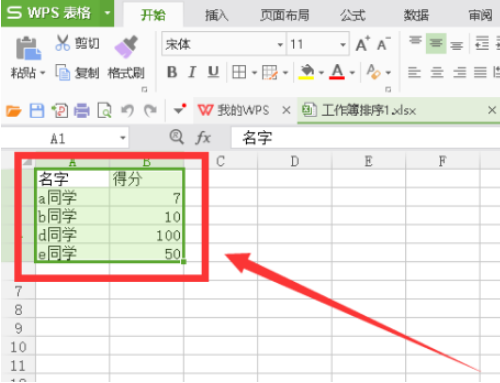The height and width of the screenshot is (383, 500).
Task: Click the Paste clipboard icon
Action: coord(28,48)
